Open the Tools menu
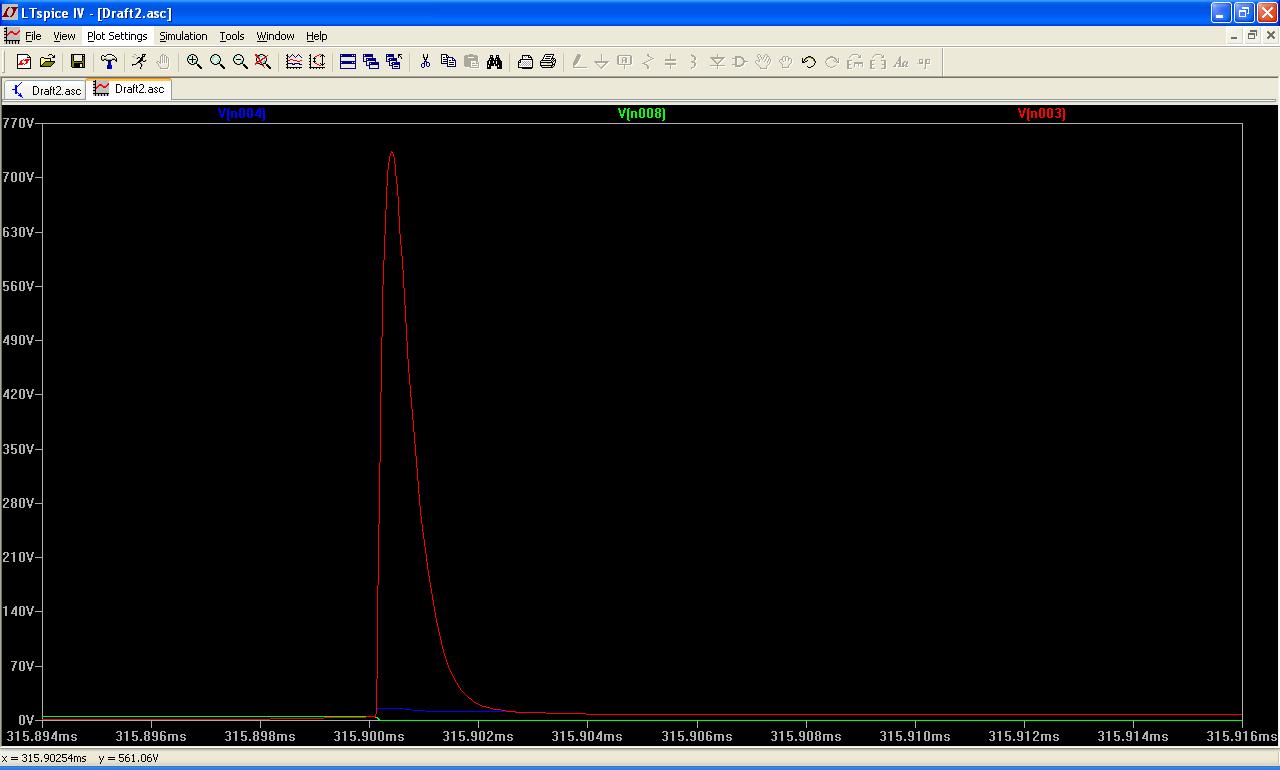The image size is (1280, 770). [232, 36]
